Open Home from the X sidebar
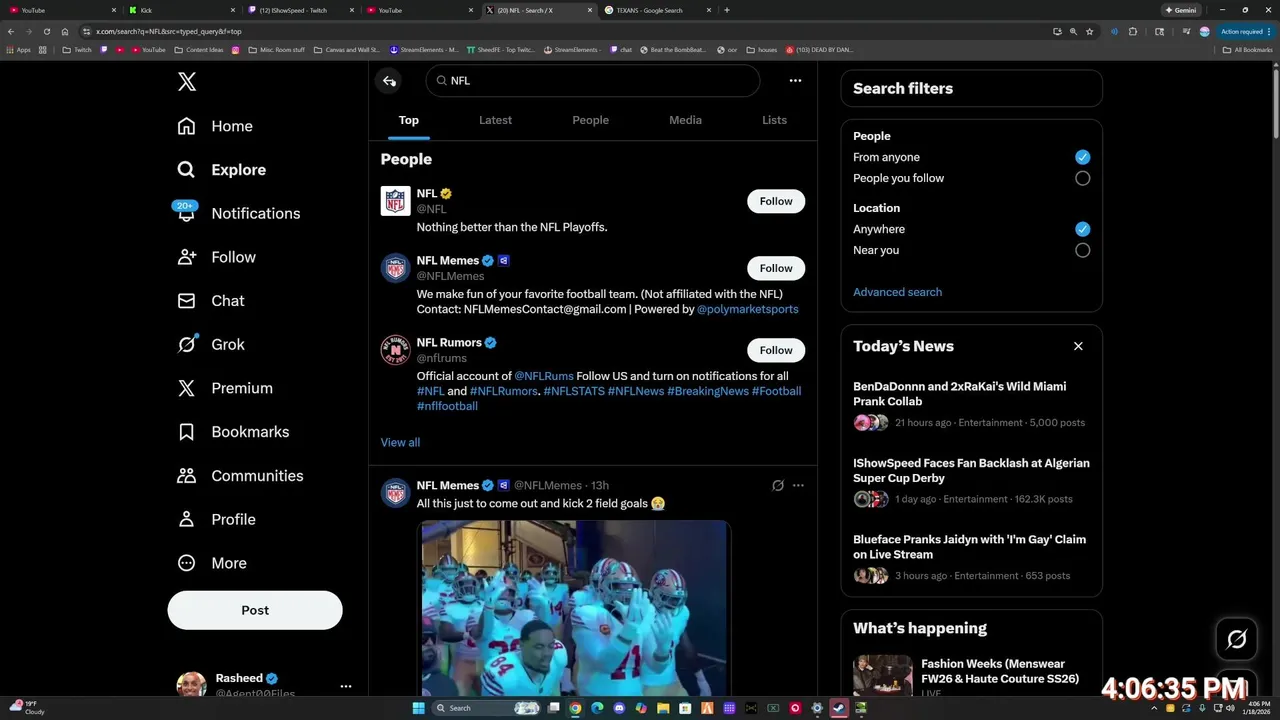Viewport: 1280px width, 720px height. 216,126
